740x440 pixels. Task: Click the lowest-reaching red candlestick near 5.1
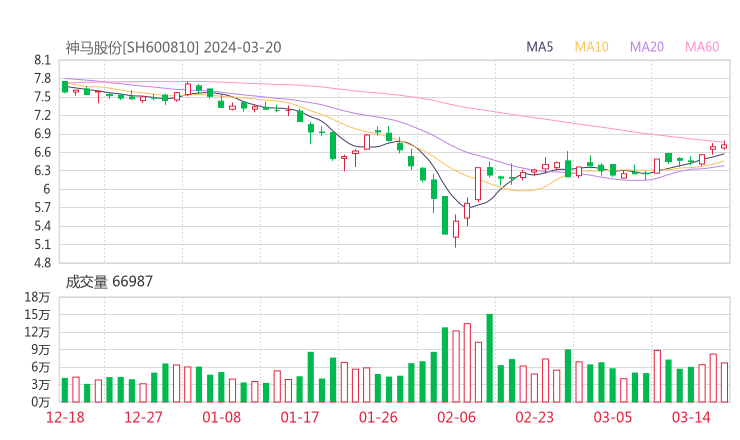click(456, 231)
